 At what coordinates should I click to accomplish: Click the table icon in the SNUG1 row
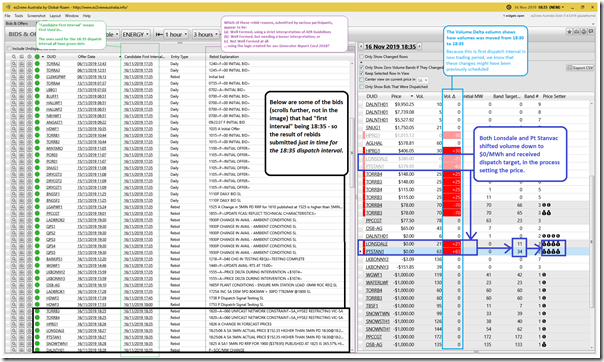pos(22,168)
